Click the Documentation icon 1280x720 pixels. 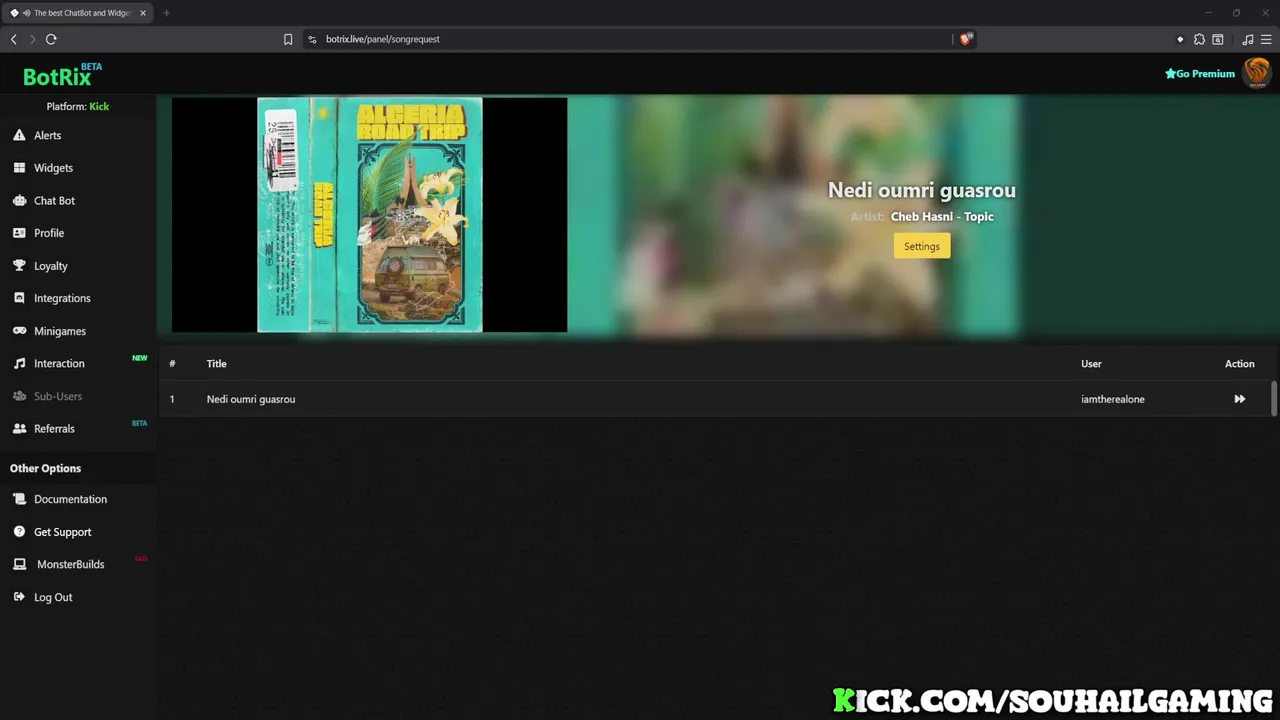[x=19, y=499]
